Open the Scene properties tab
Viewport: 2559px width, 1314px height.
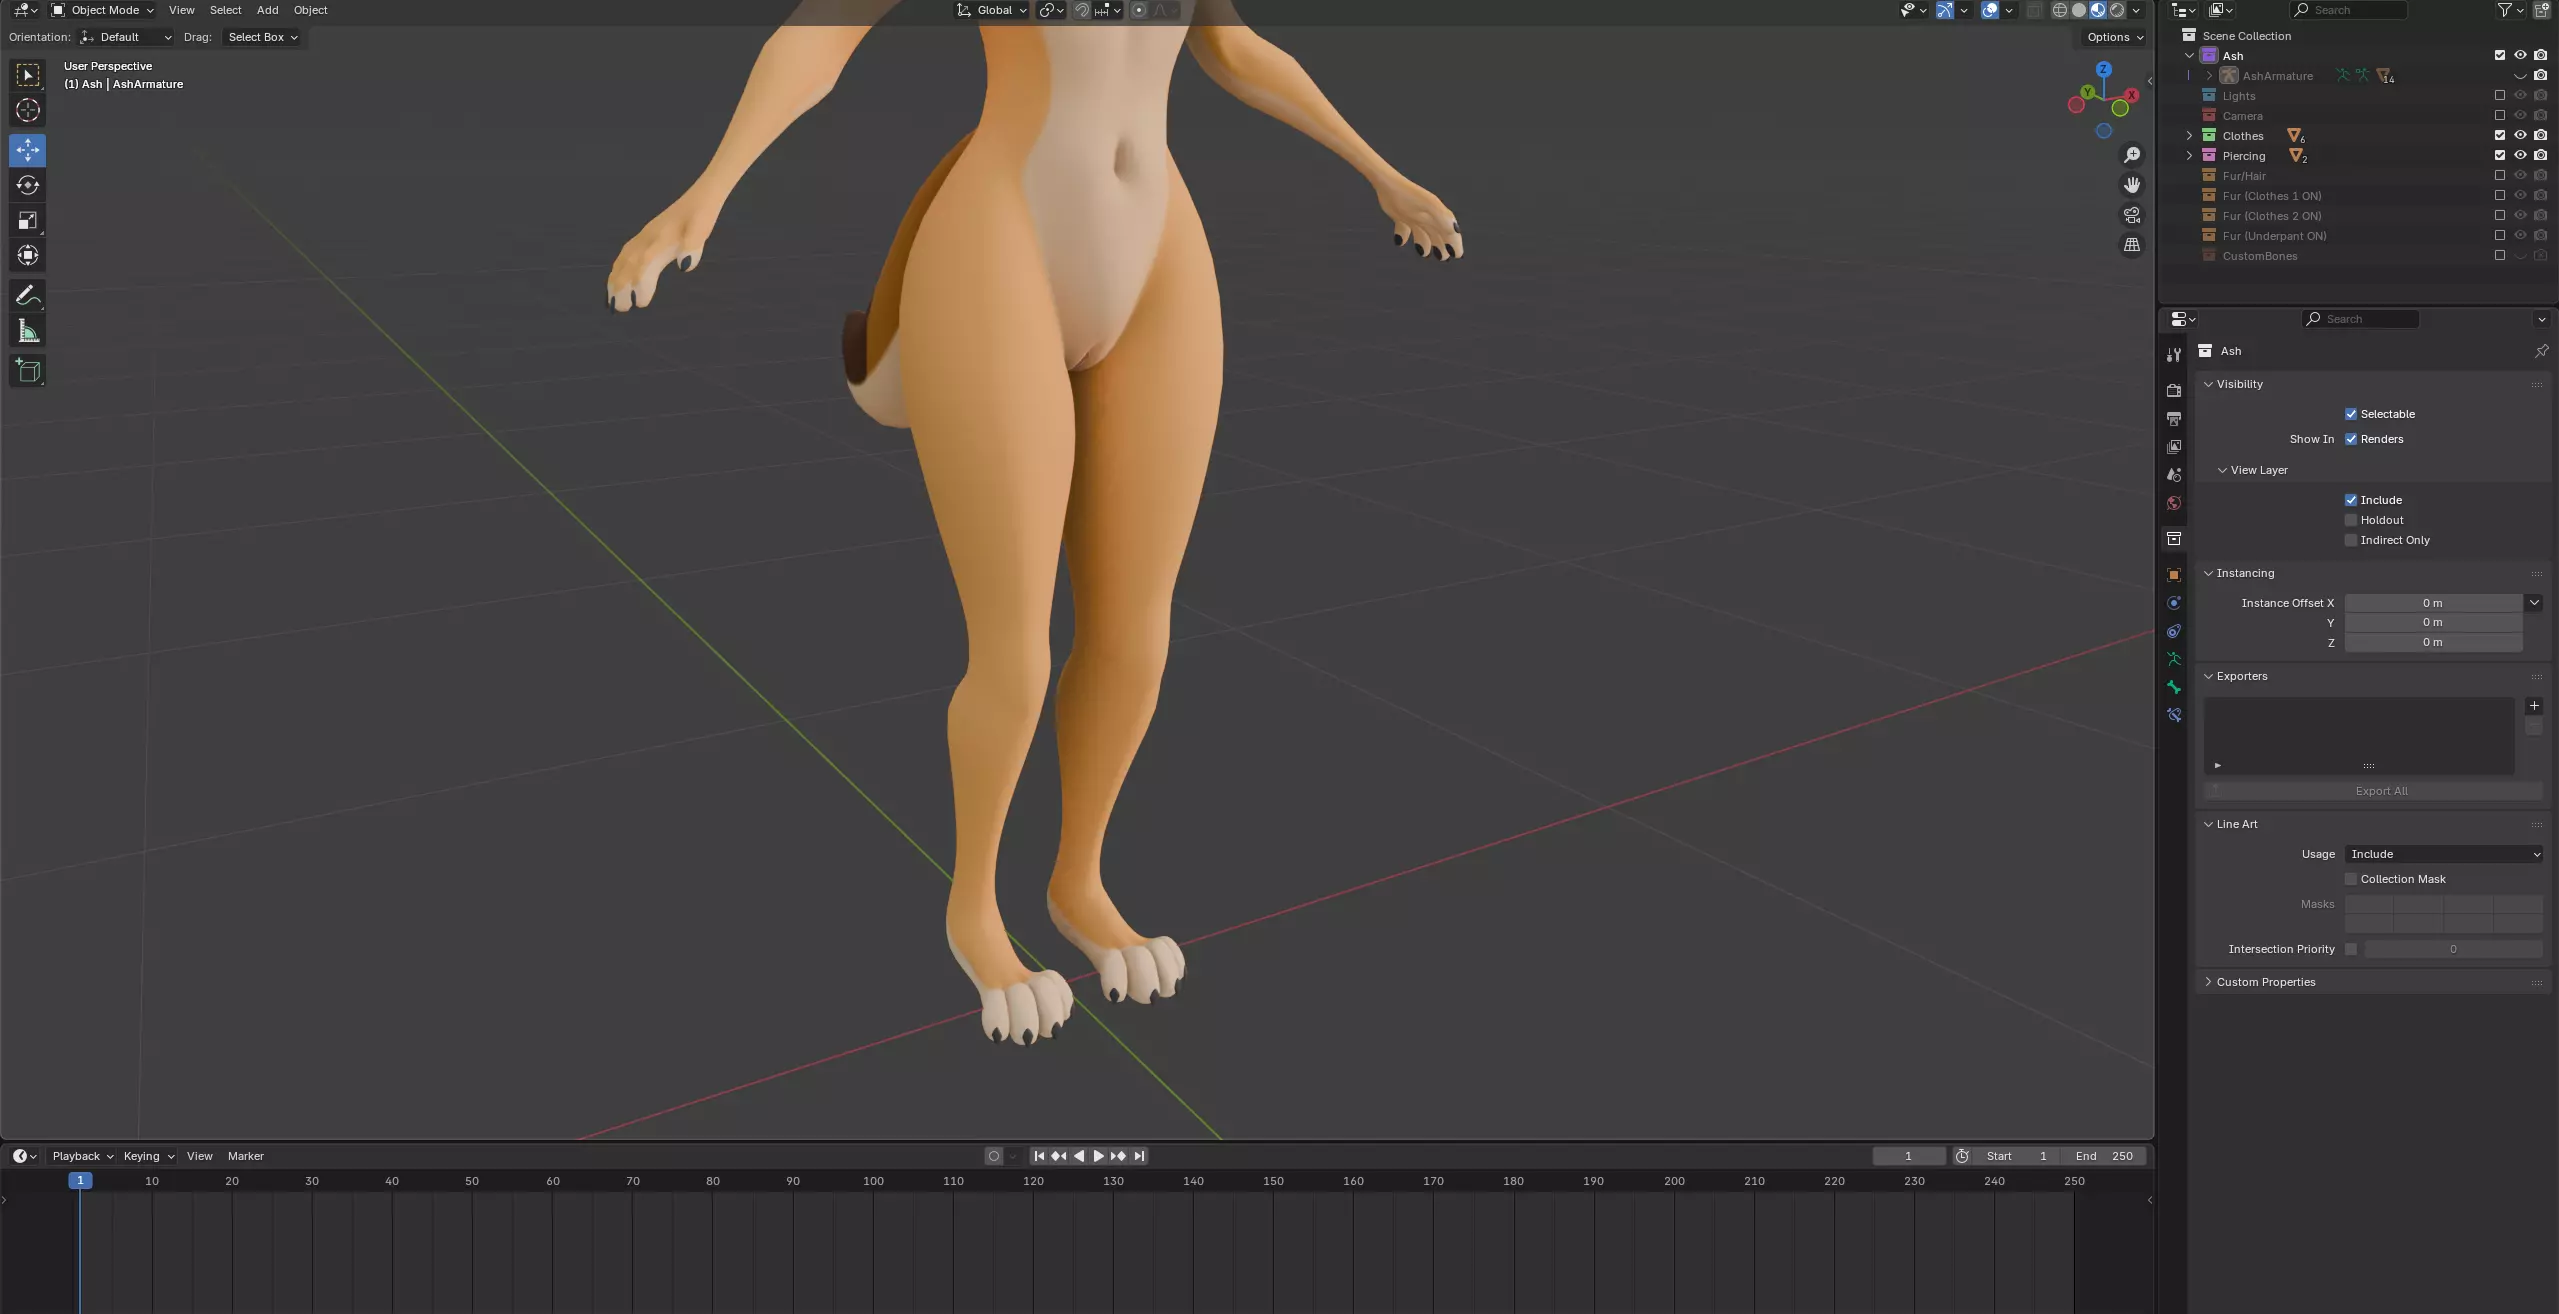coord(2173,474)
